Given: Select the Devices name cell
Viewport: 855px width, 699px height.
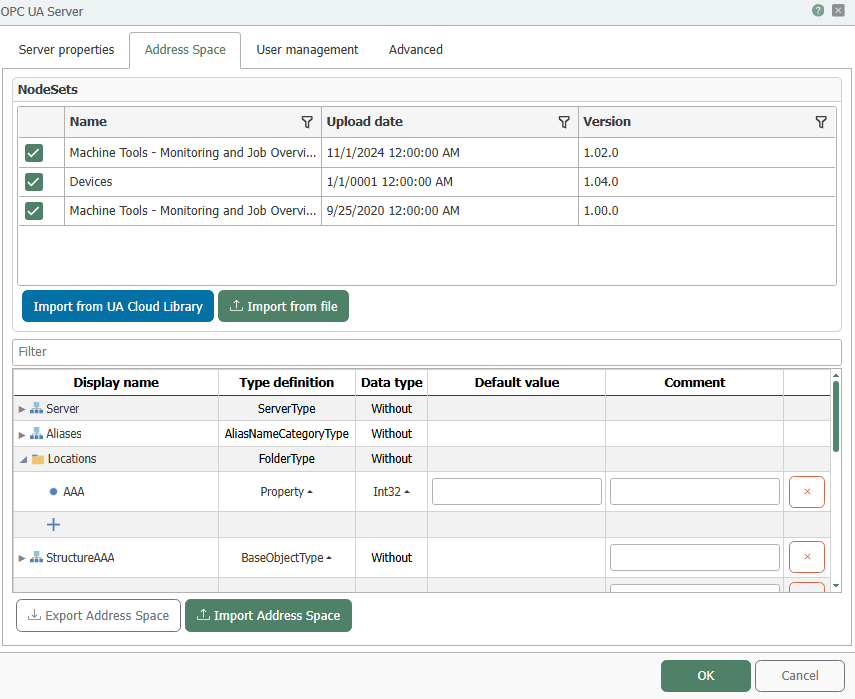Looking at the screenshot, I should [x=193, y=182].
